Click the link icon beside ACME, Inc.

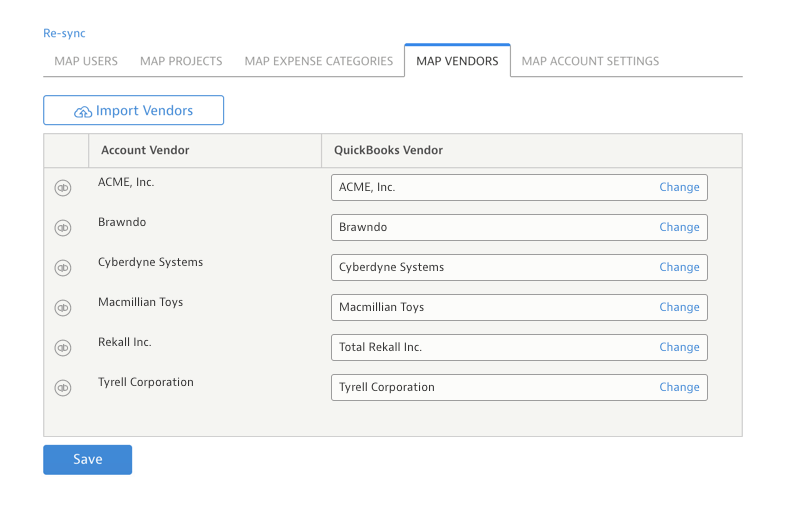[x=62, y=188]
